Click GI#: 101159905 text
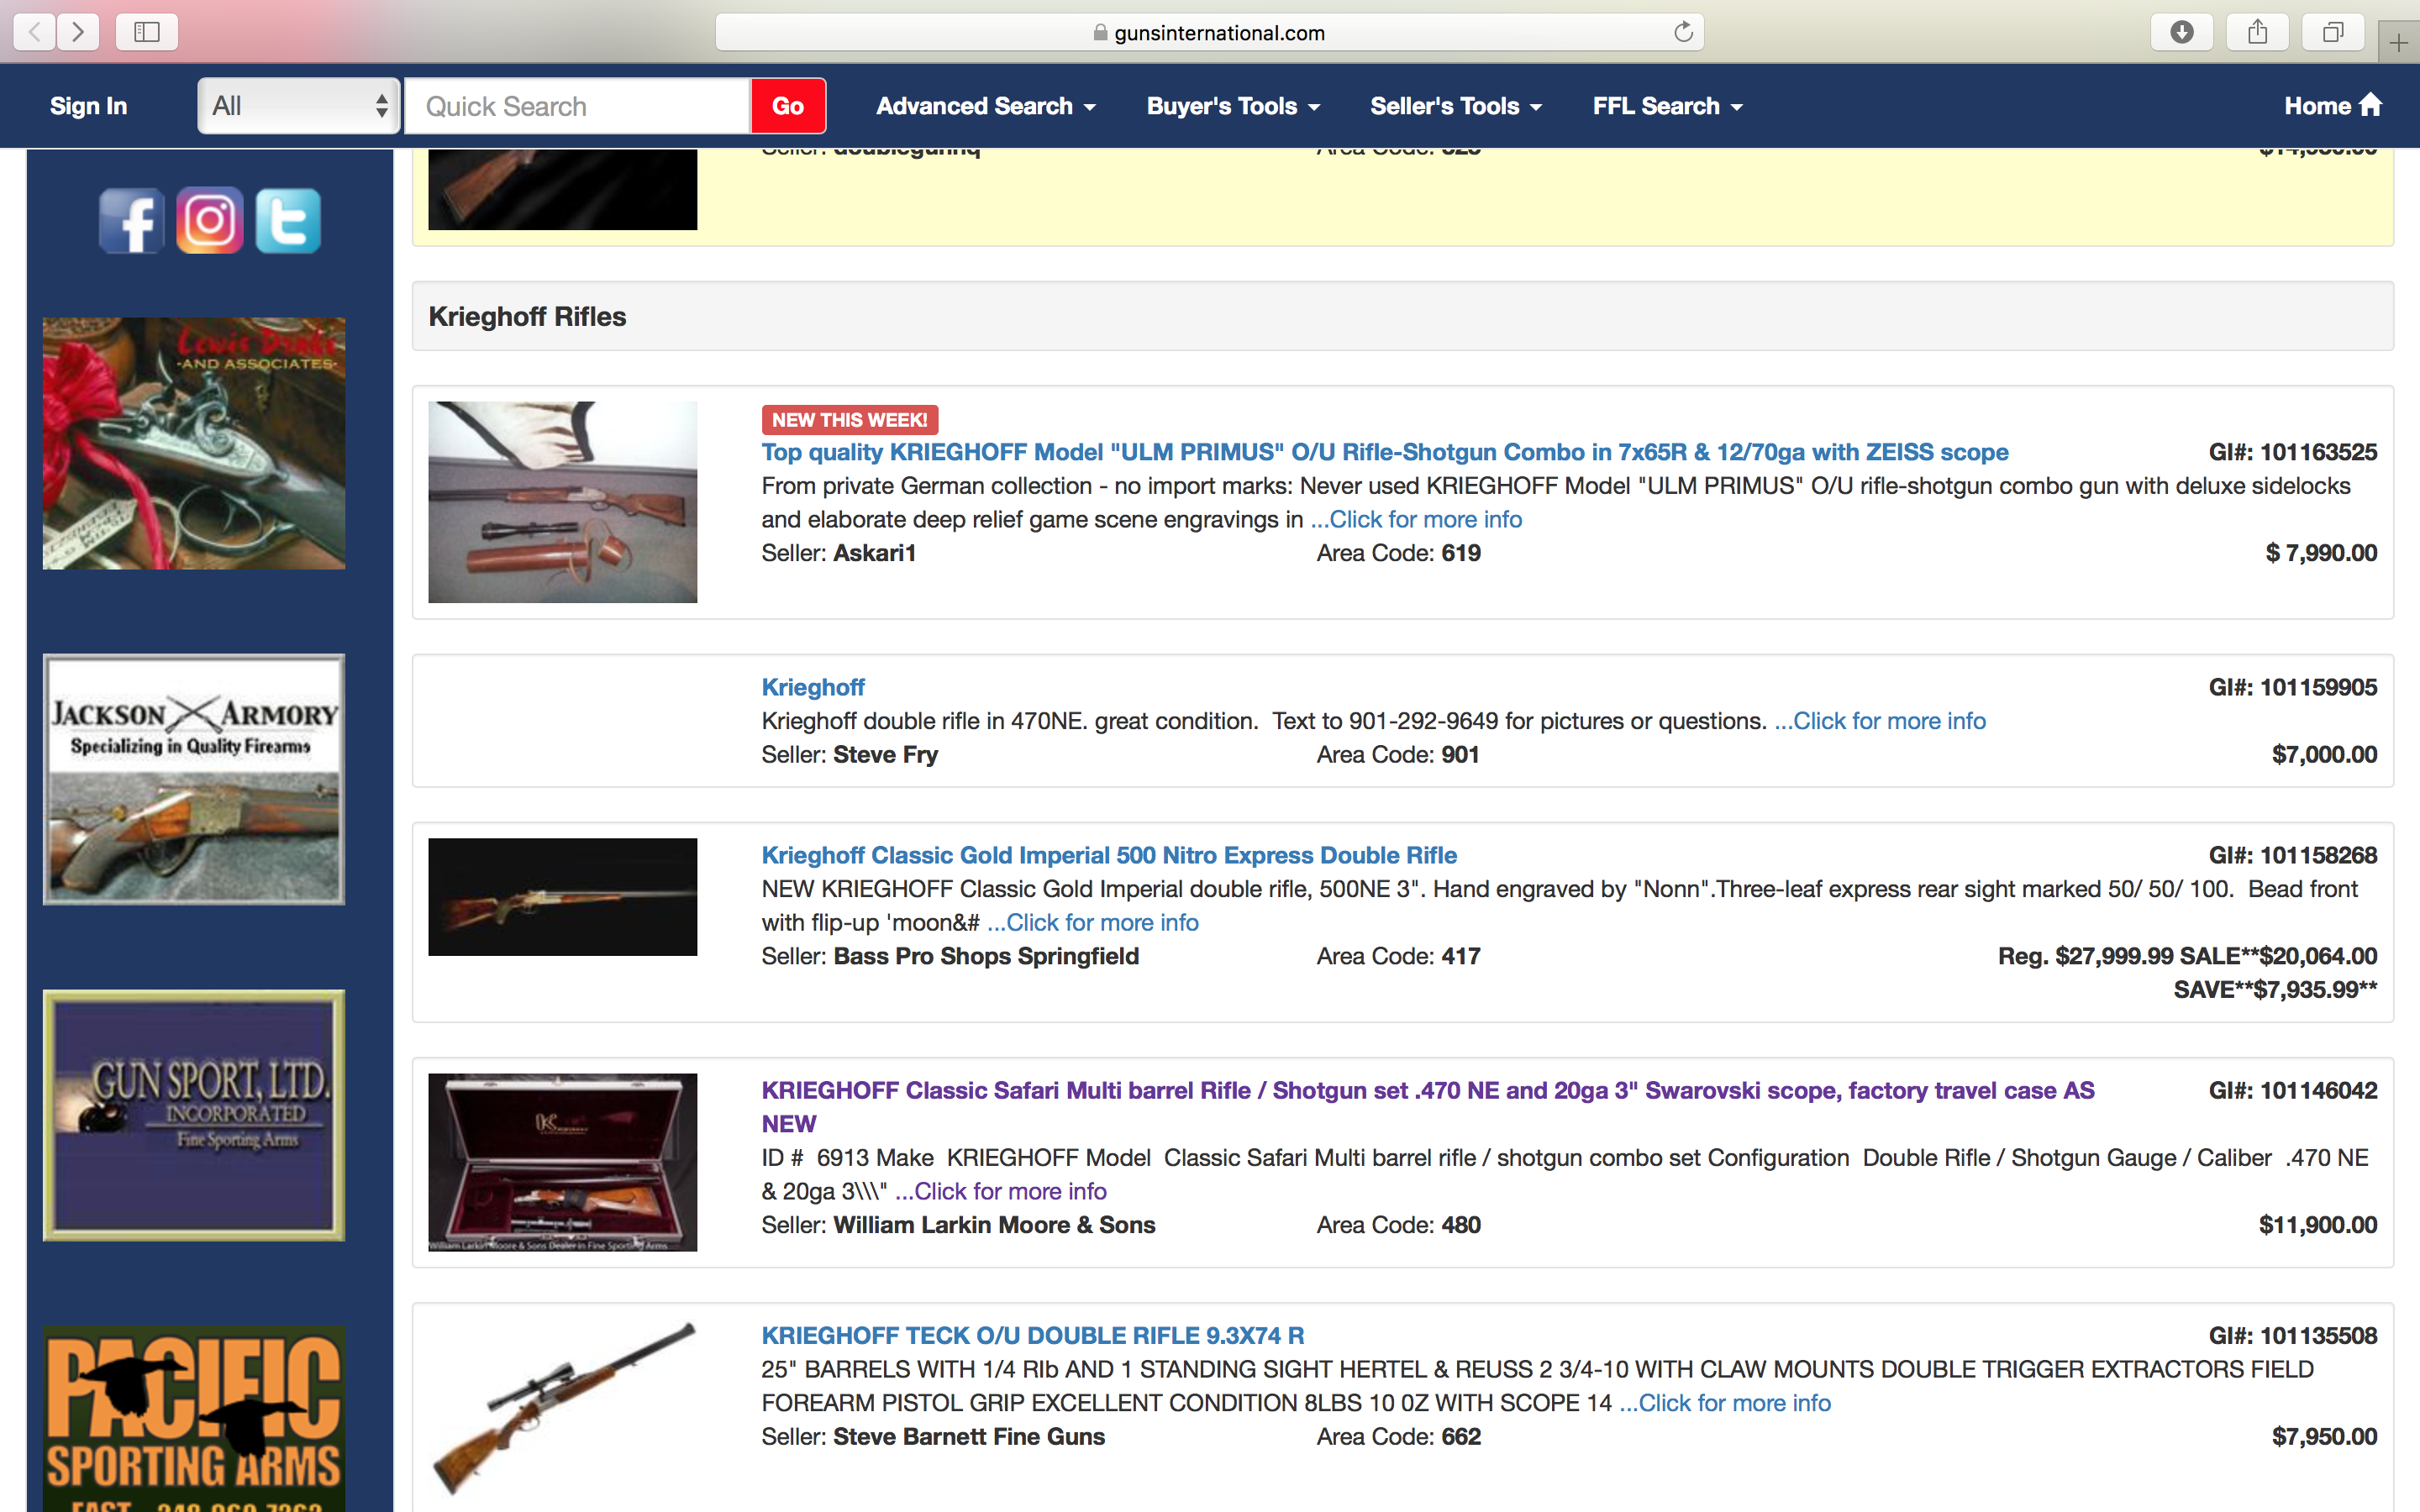The height and width of the screenshot is (1512, 2420). click(2293, 687)
